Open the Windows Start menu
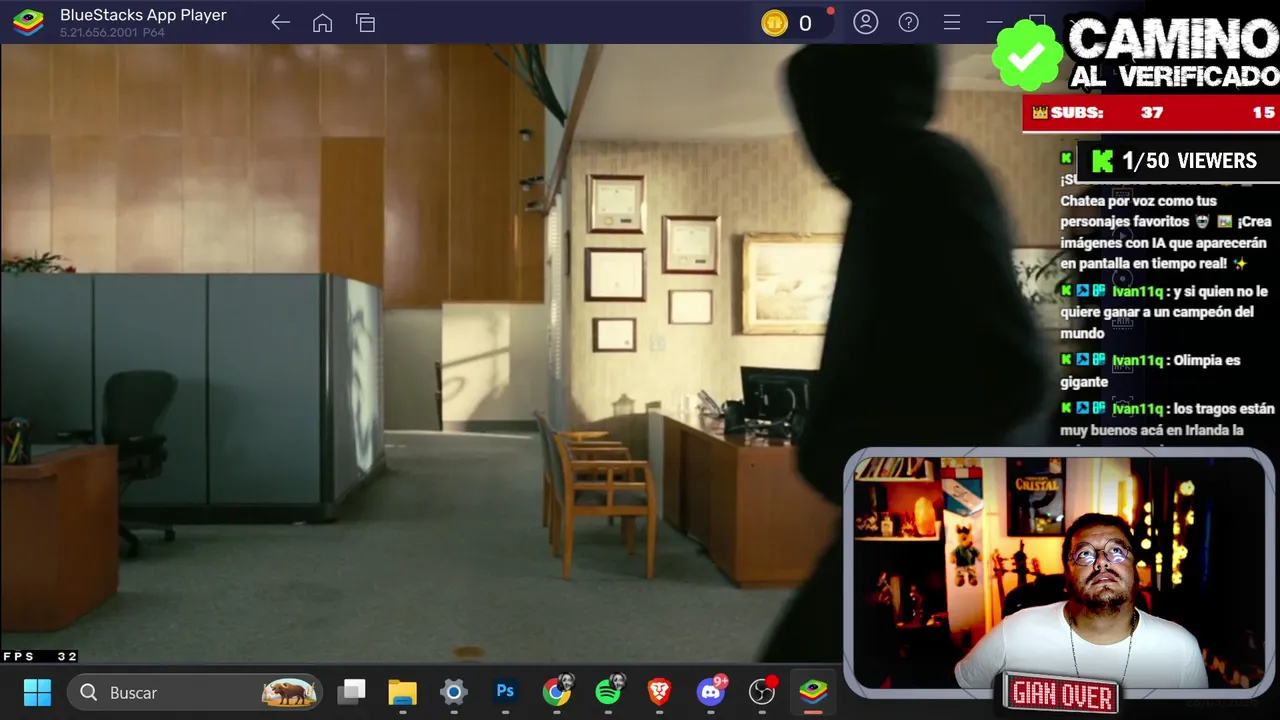The width and height of the screenshot is (1280, 720). (x=37, y=692)
